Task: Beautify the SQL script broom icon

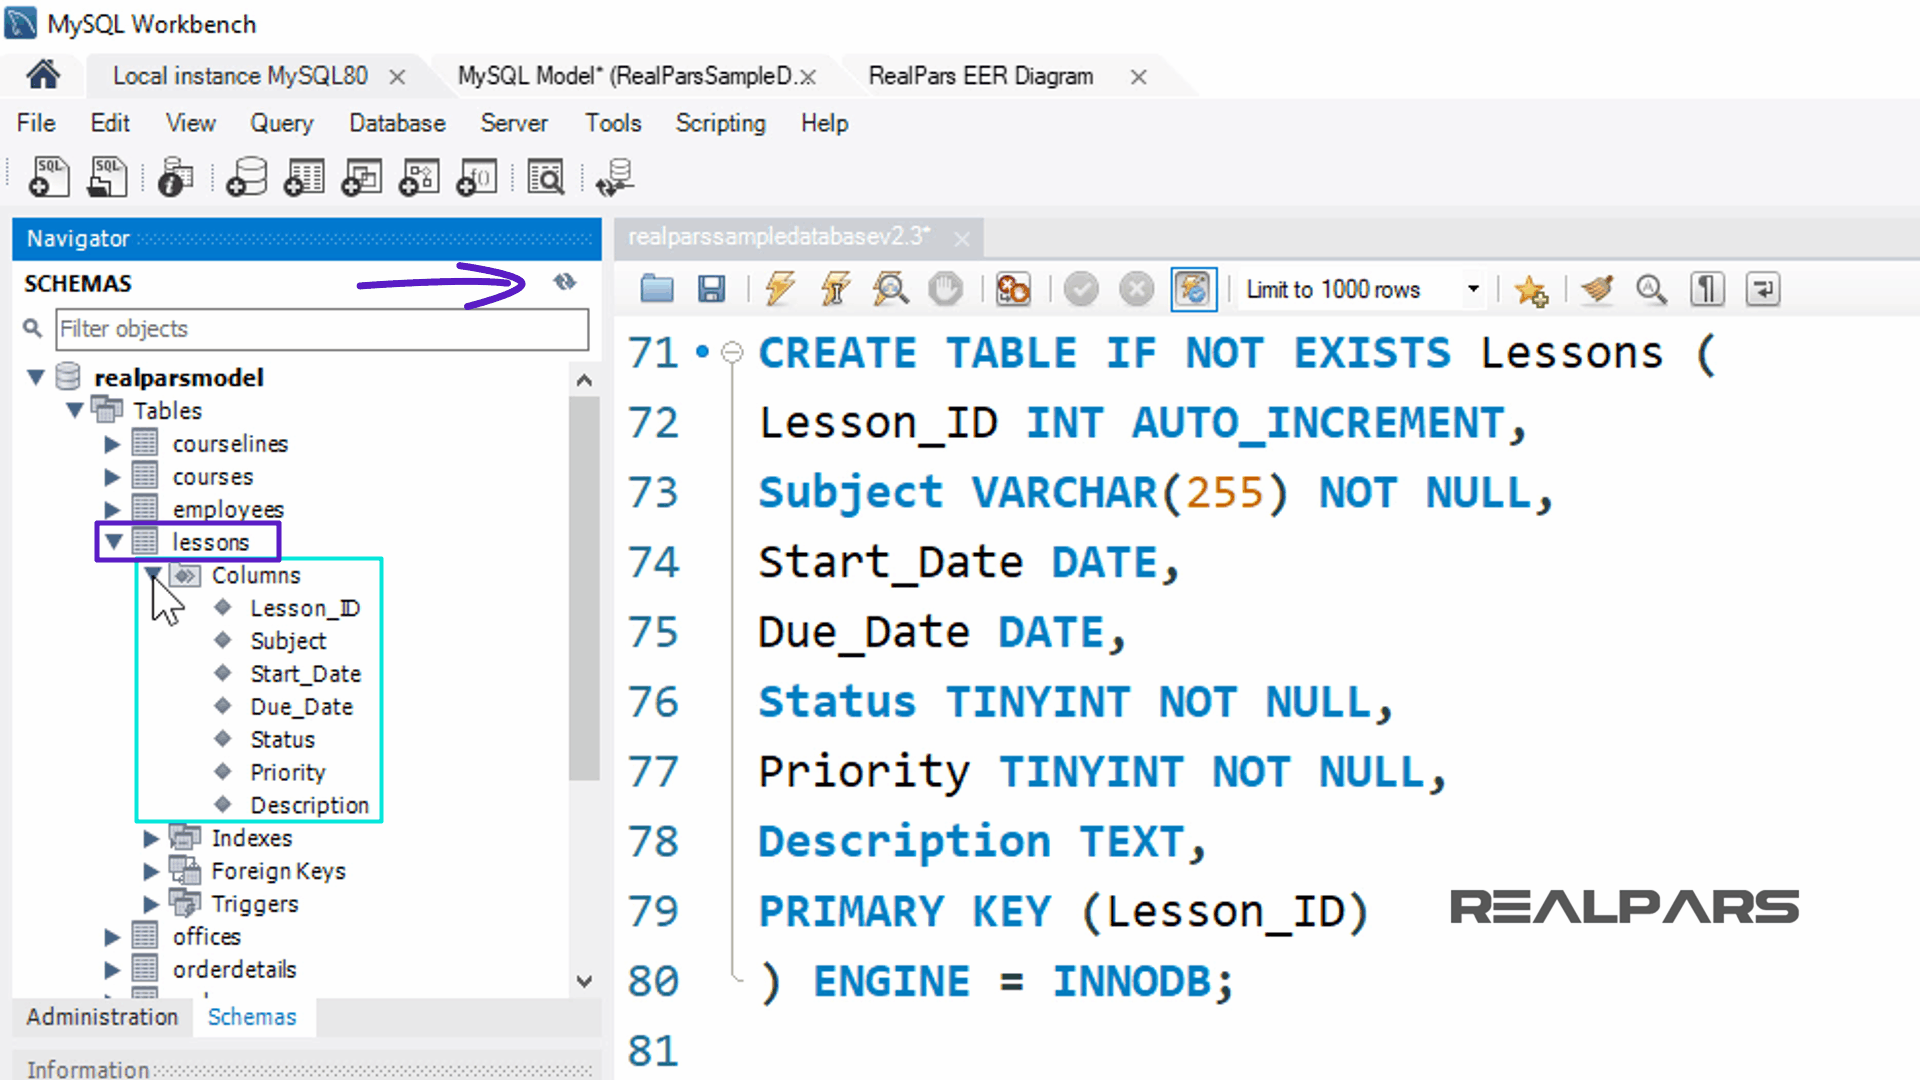Action: pos(1597,290)
